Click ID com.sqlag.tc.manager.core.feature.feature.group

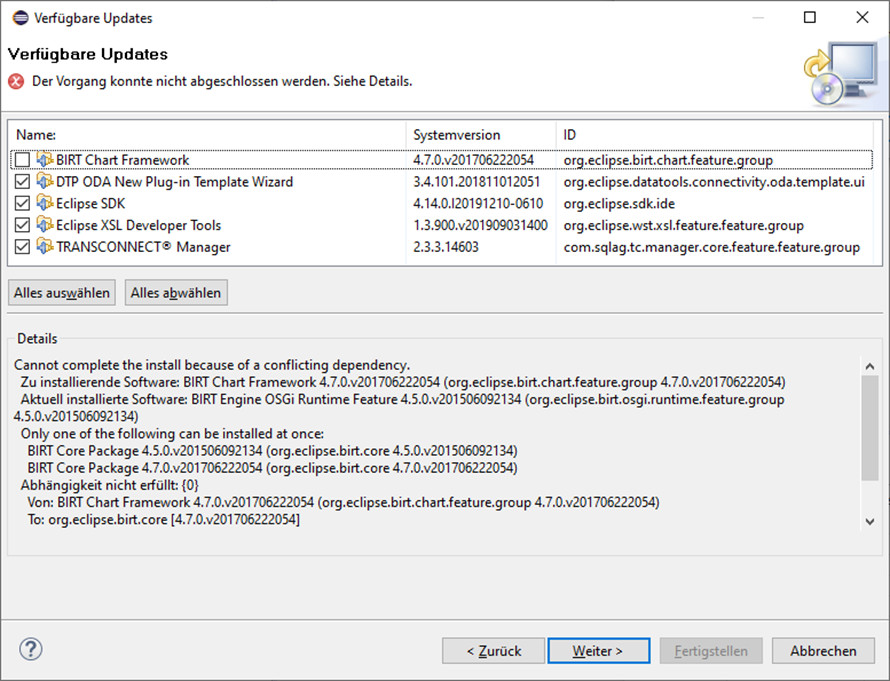(x=711, y=247)
